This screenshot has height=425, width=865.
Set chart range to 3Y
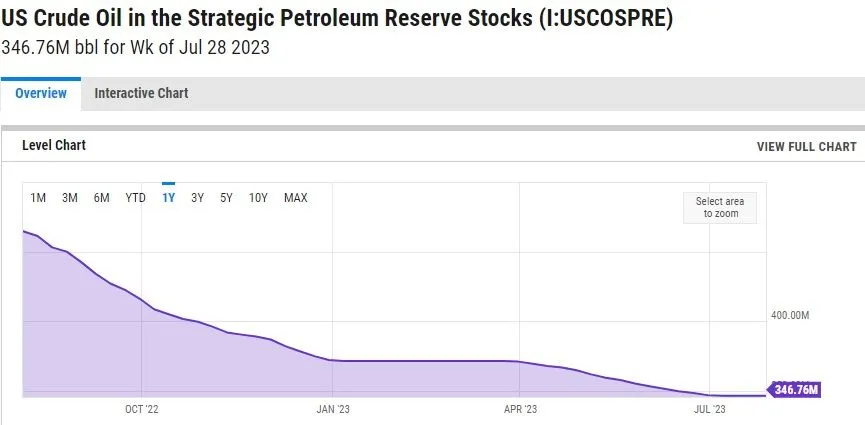click(x=198, y=198)
